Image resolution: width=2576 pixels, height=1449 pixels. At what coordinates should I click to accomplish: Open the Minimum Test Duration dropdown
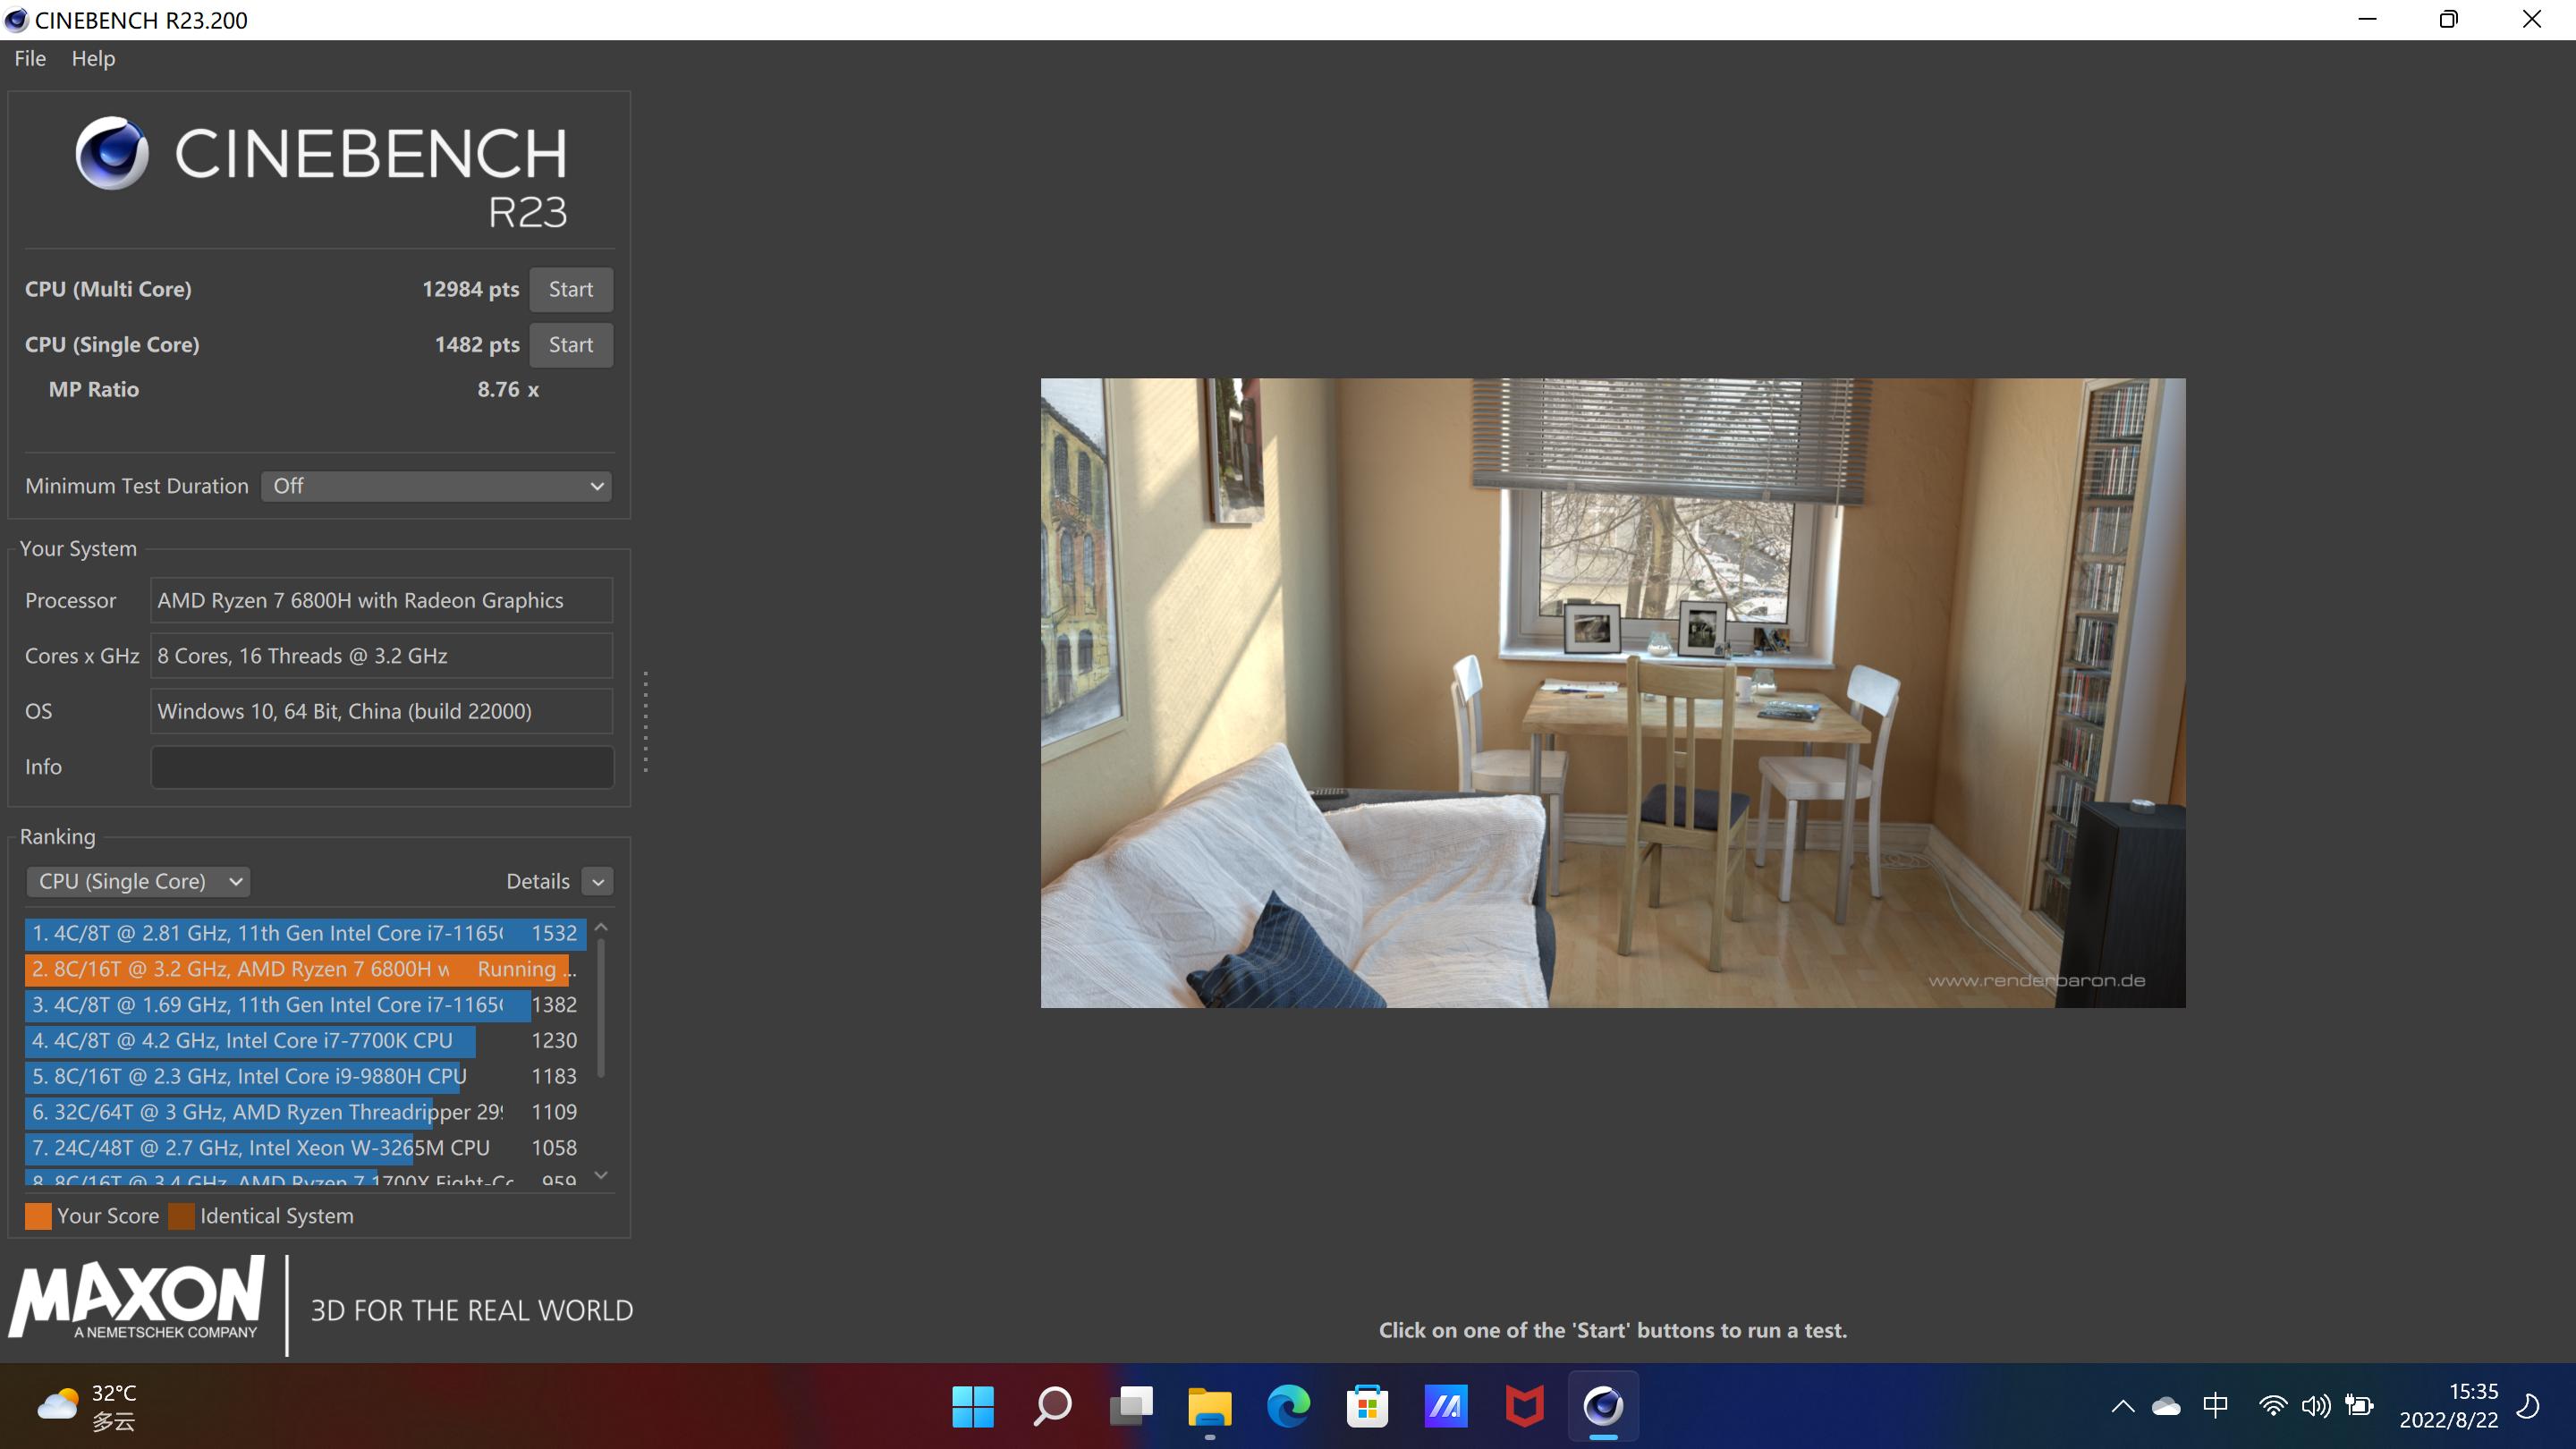click(436, 486)
